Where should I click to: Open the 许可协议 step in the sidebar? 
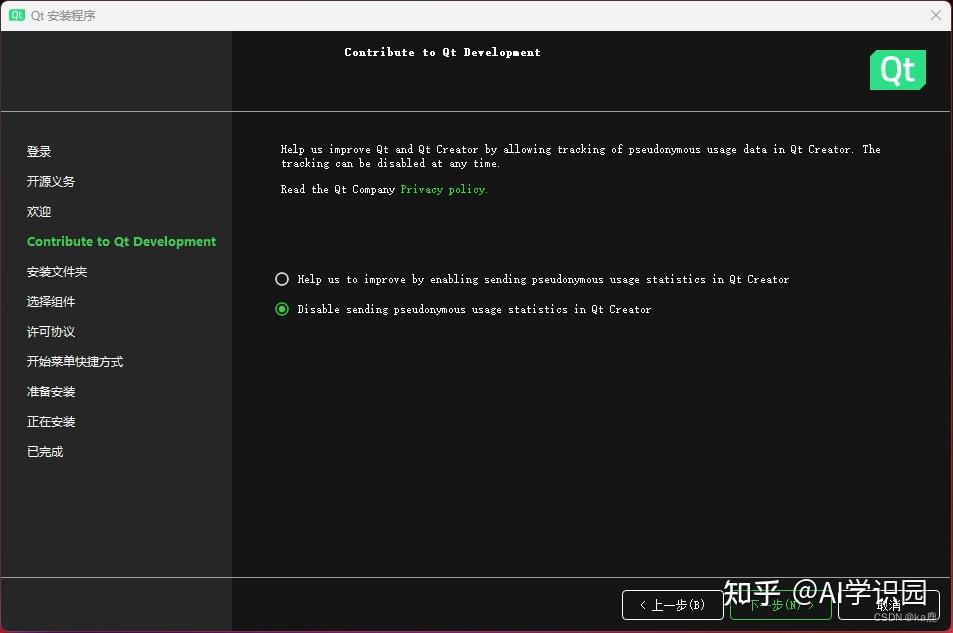pyautogui.click(x=50, y=331)
